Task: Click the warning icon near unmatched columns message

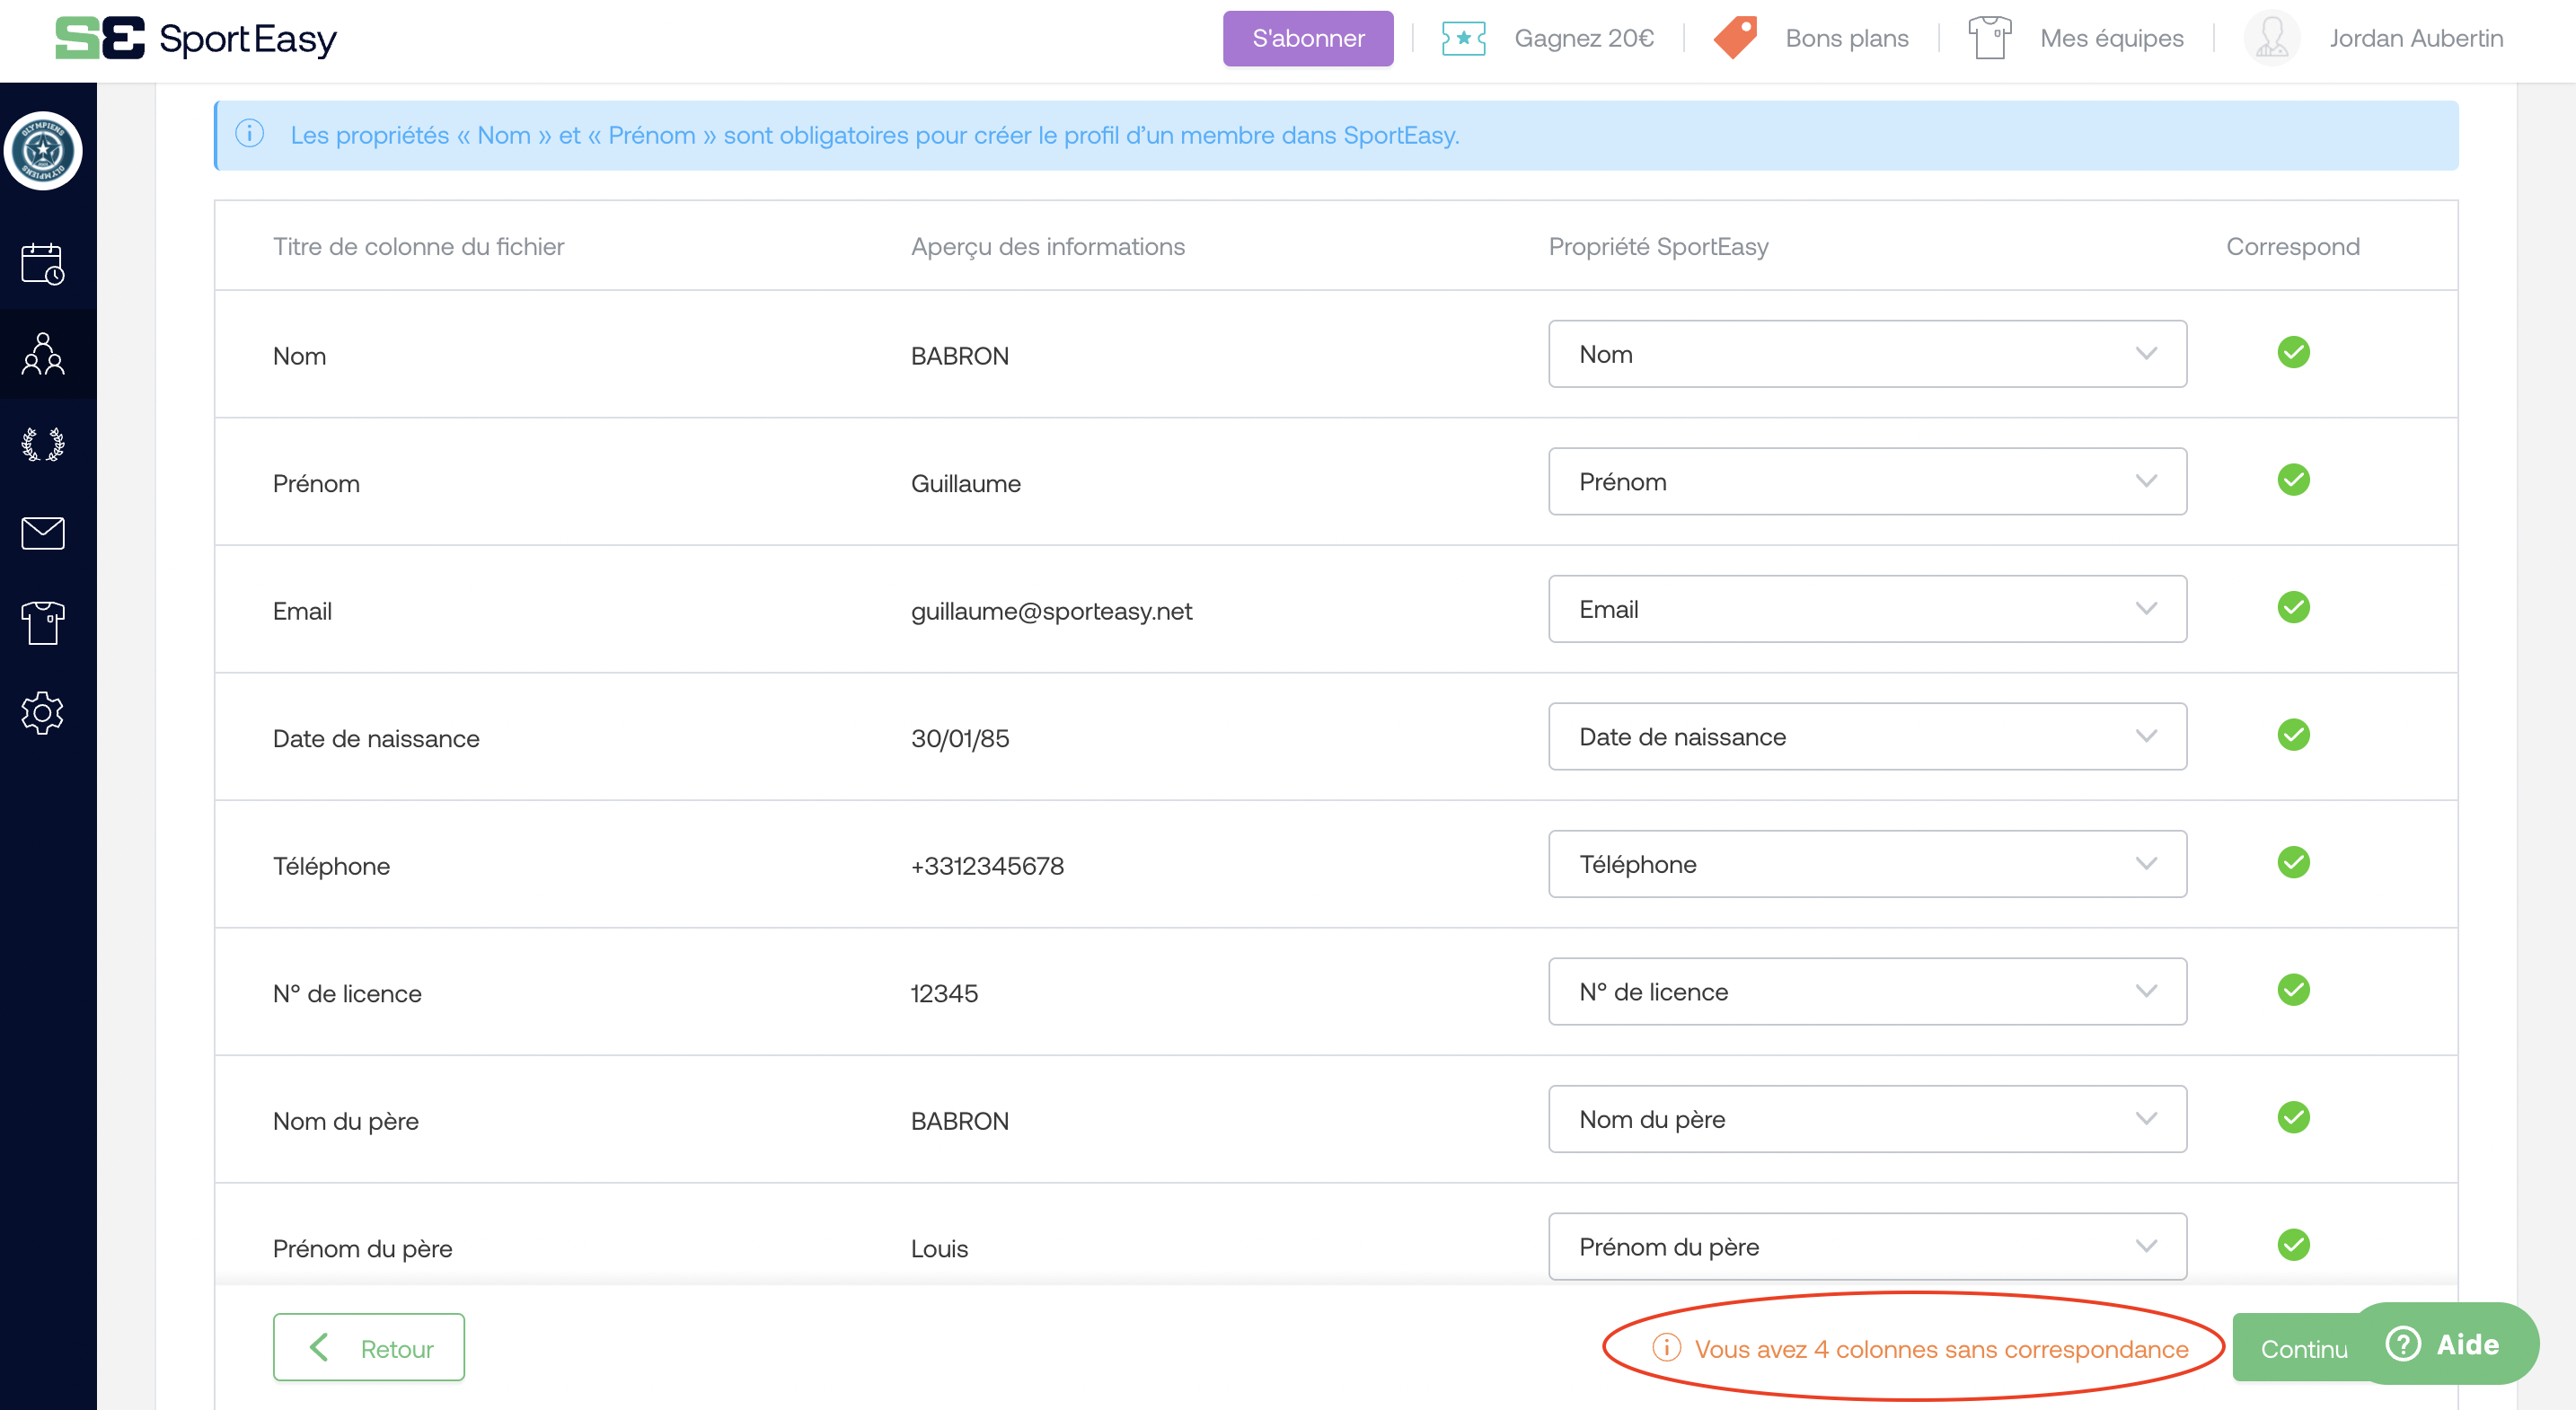Action: click(x=1666, y=1347)
